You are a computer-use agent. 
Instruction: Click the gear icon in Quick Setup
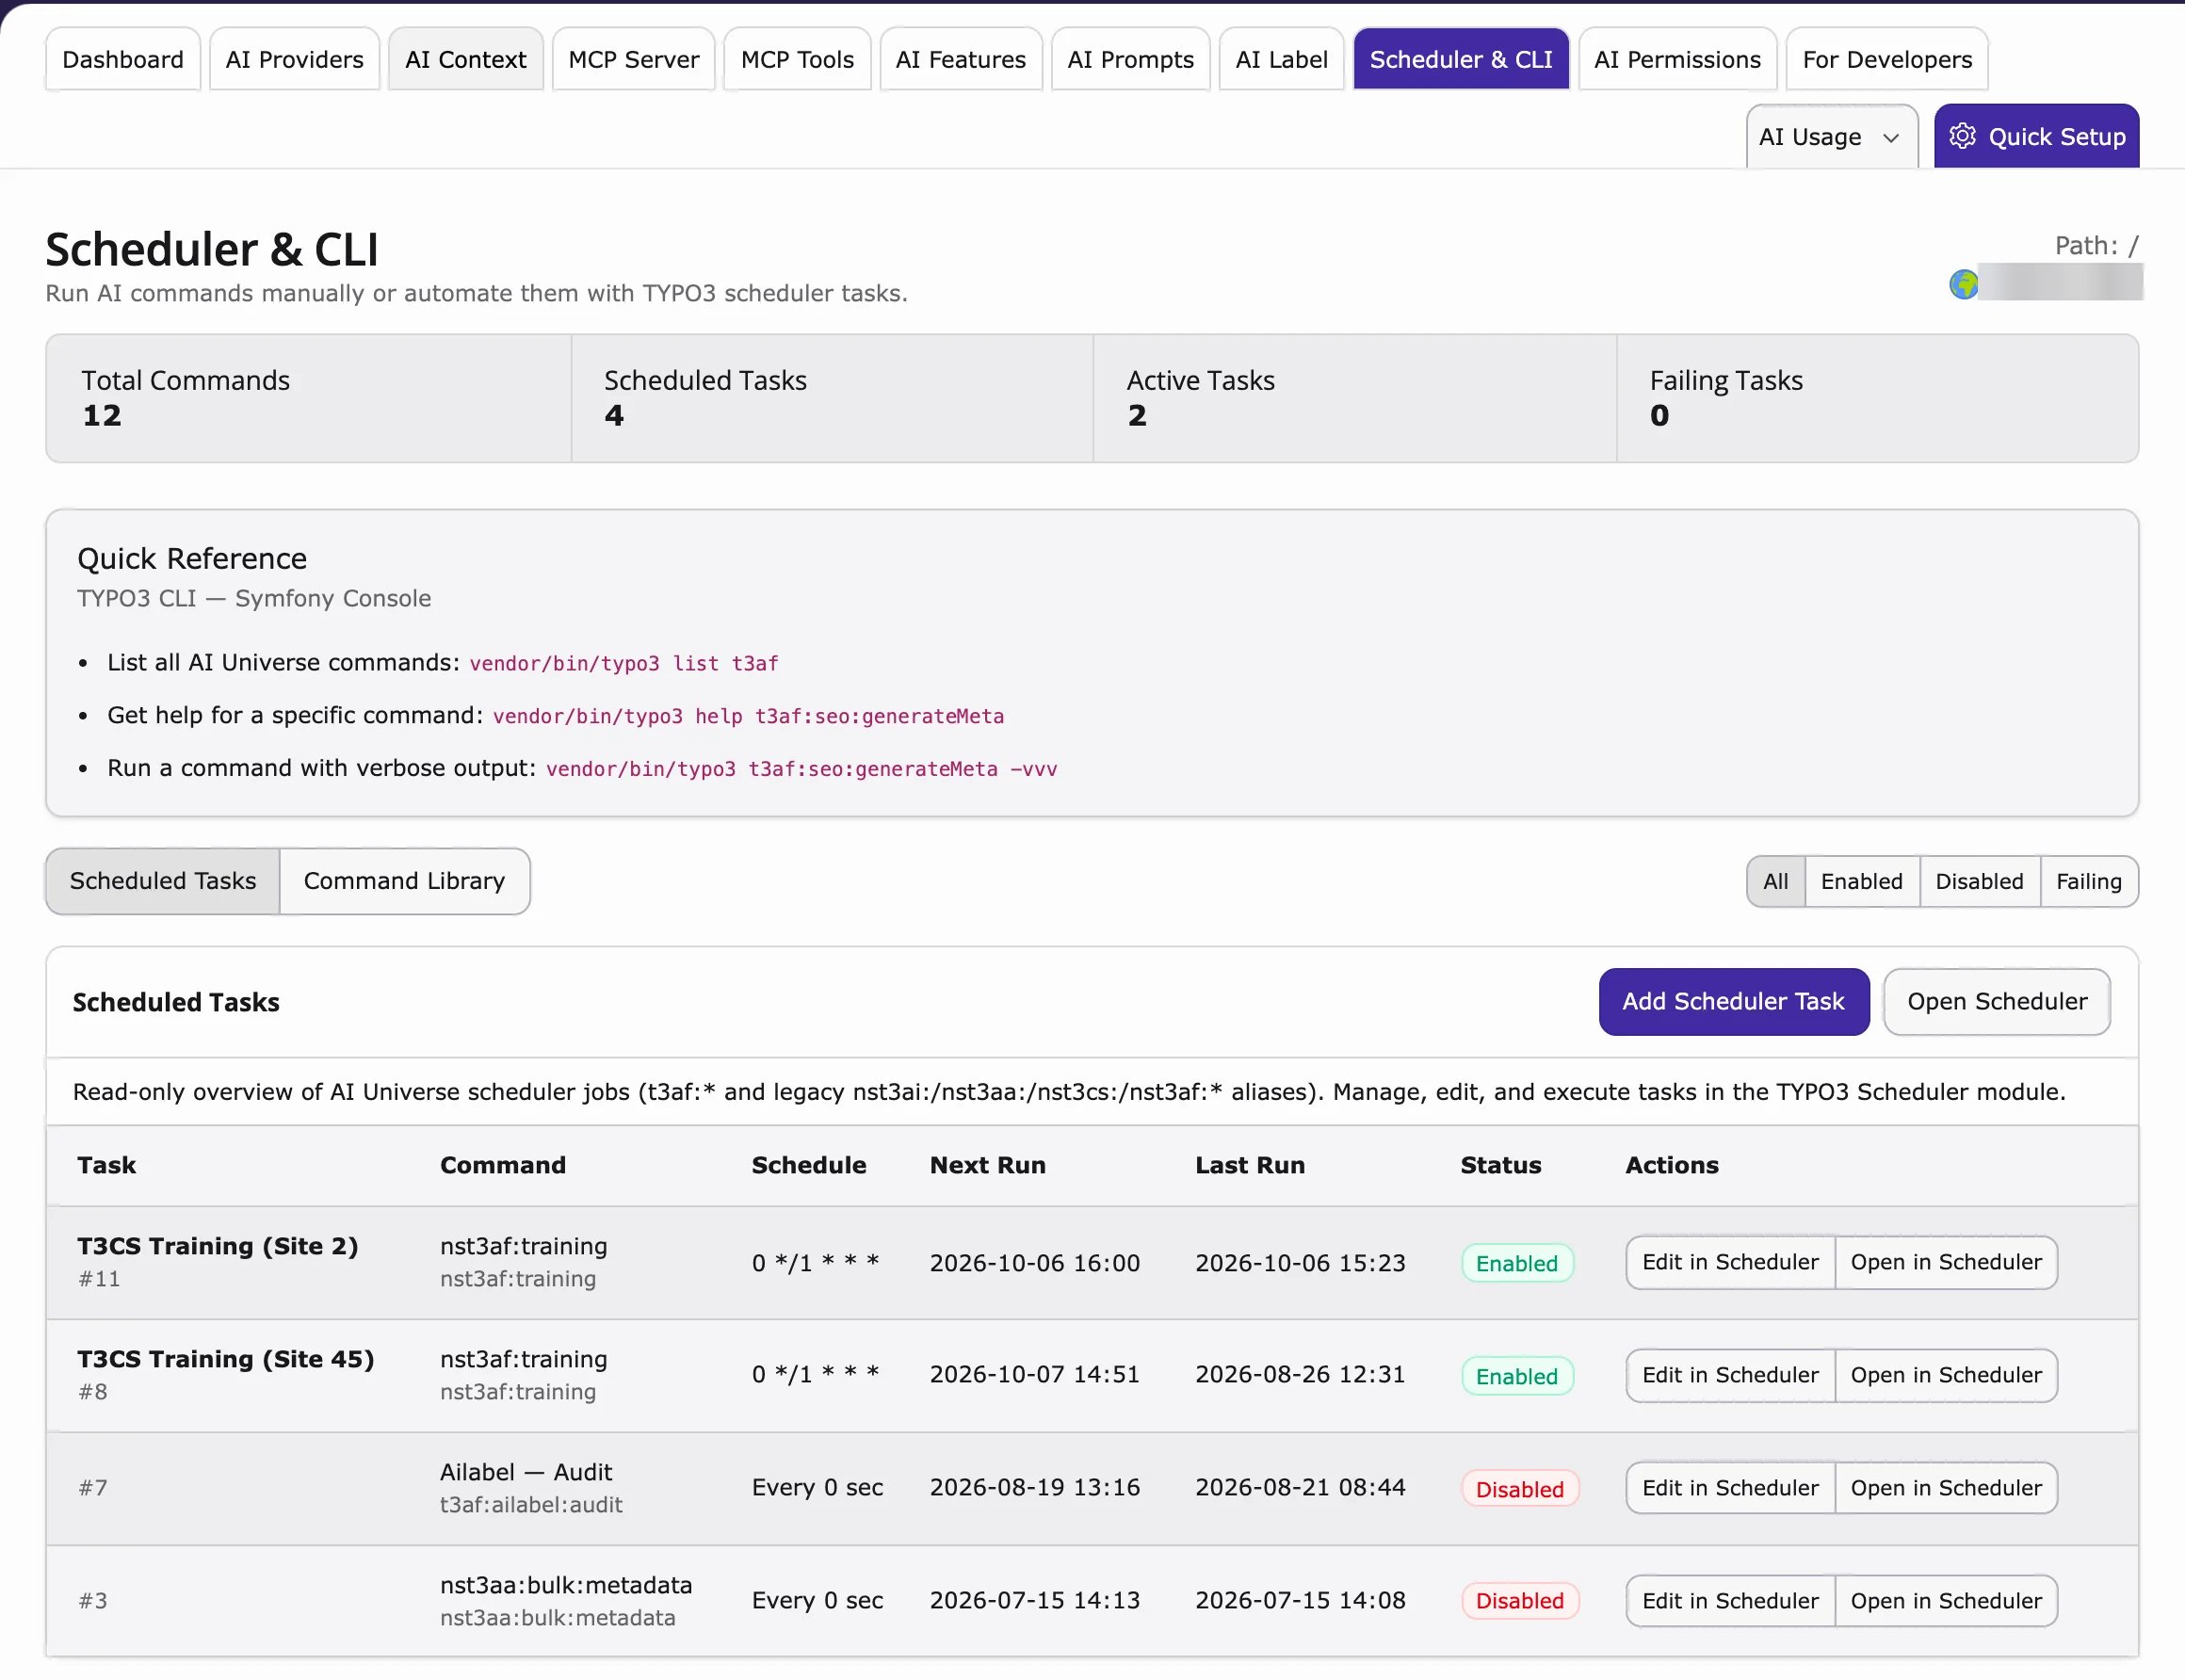point(1962,136)
